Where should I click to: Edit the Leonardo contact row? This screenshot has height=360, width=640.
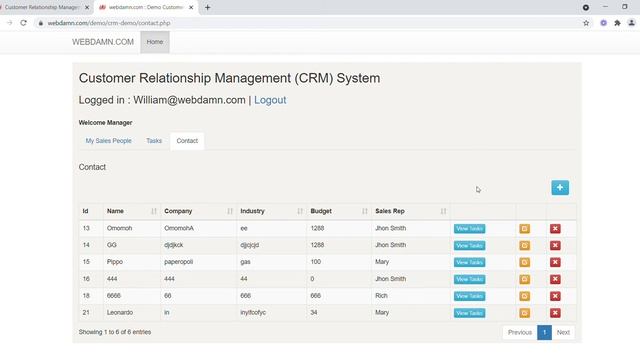524,313
